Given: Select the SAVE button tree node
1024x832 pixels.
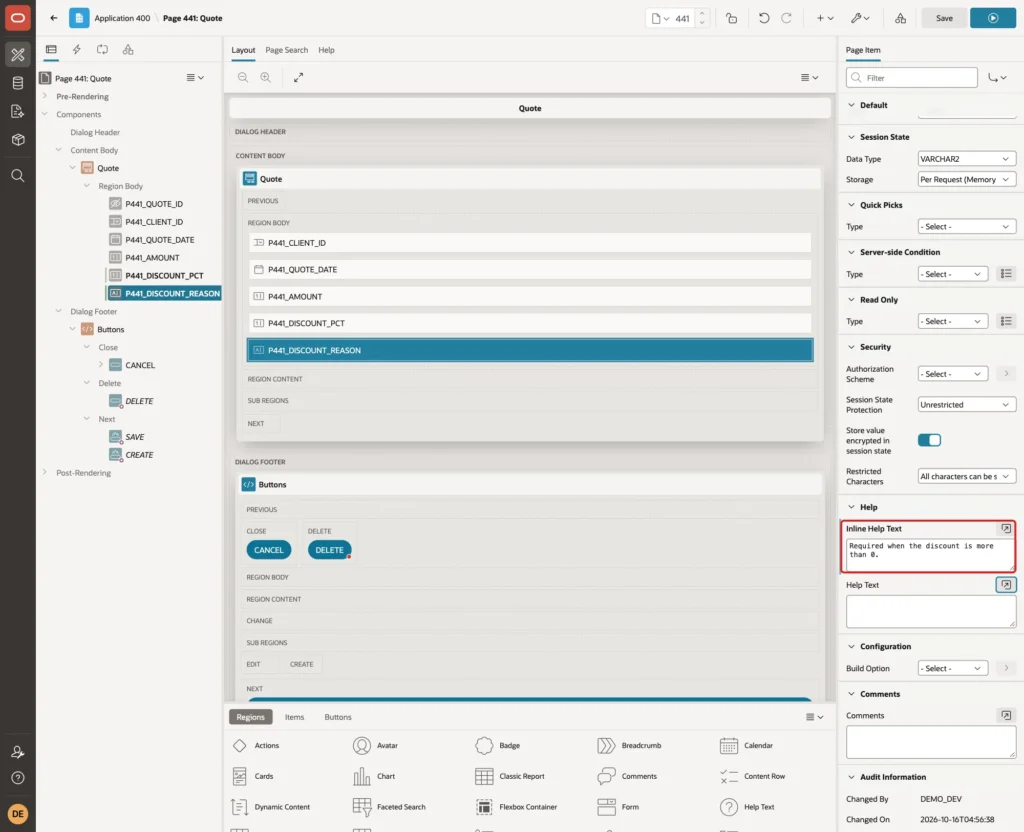Looking at the screenshot, I should click(x=135, y=437).
